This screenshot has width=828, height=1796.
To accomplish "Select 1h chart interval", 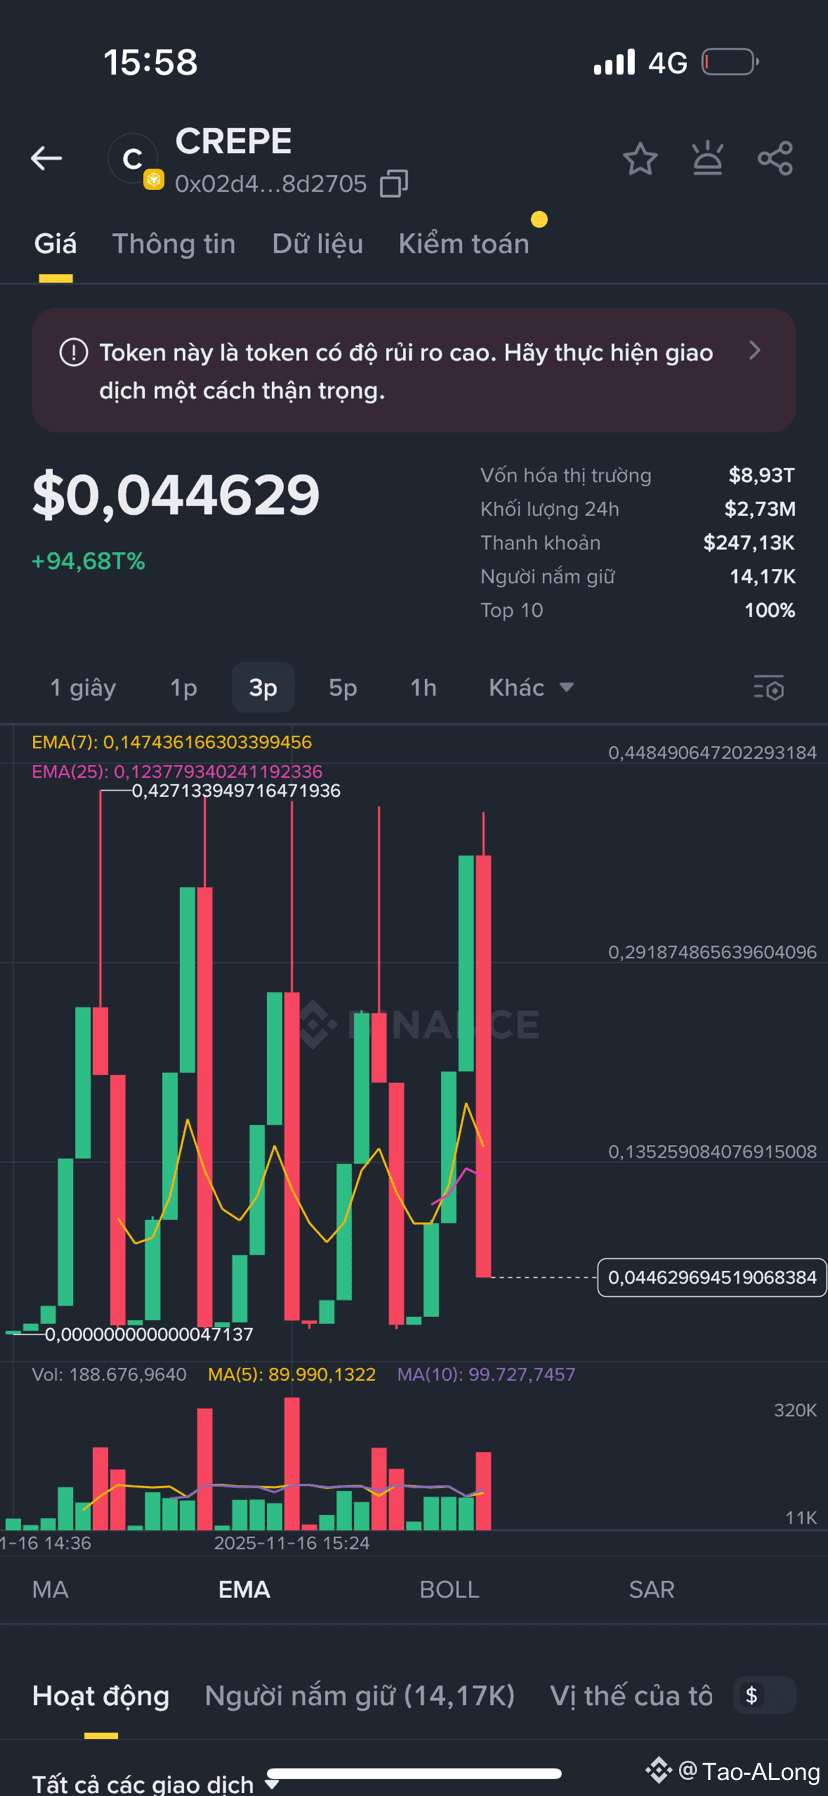I will 423,688.
